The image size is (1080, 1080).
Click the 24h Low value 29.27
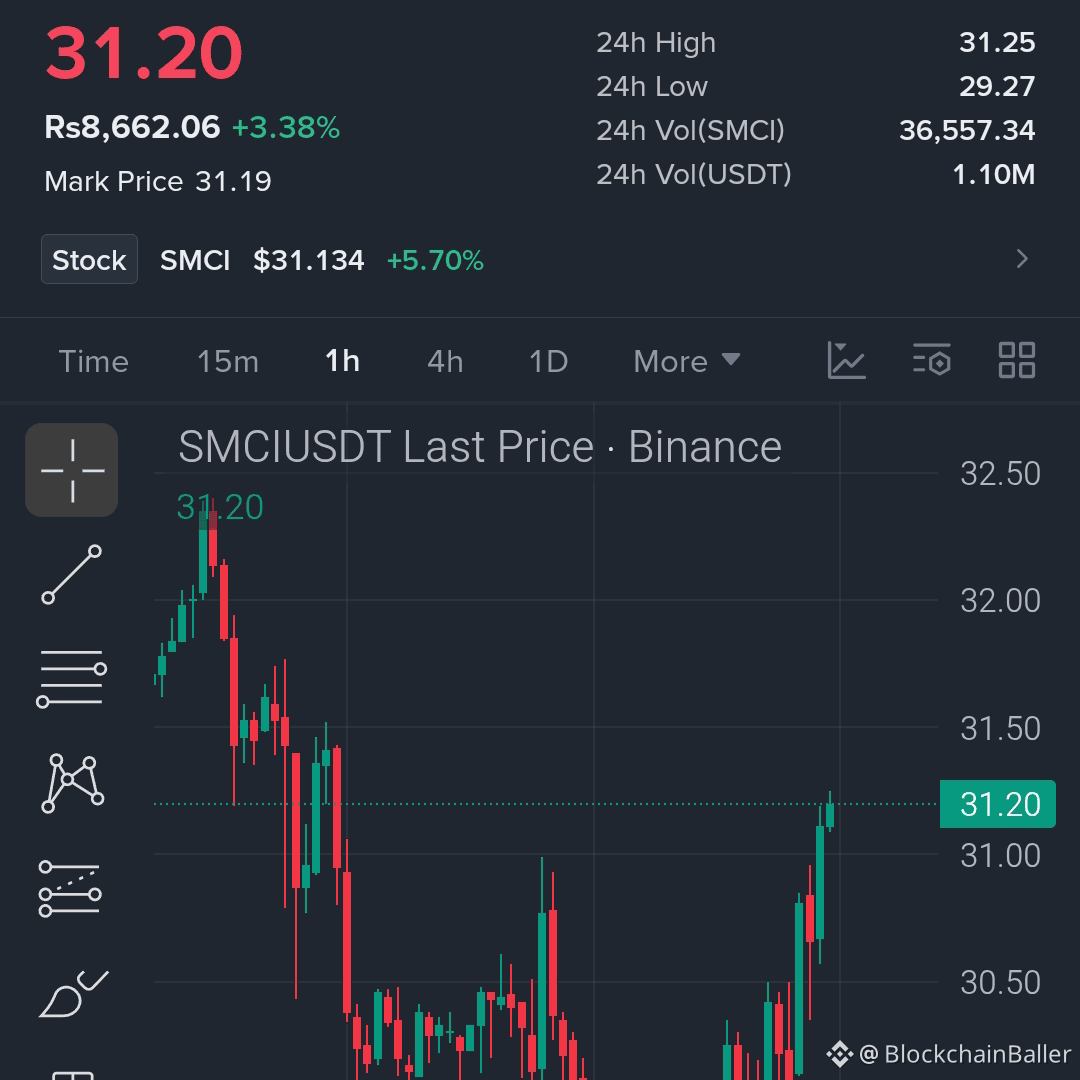997,87
